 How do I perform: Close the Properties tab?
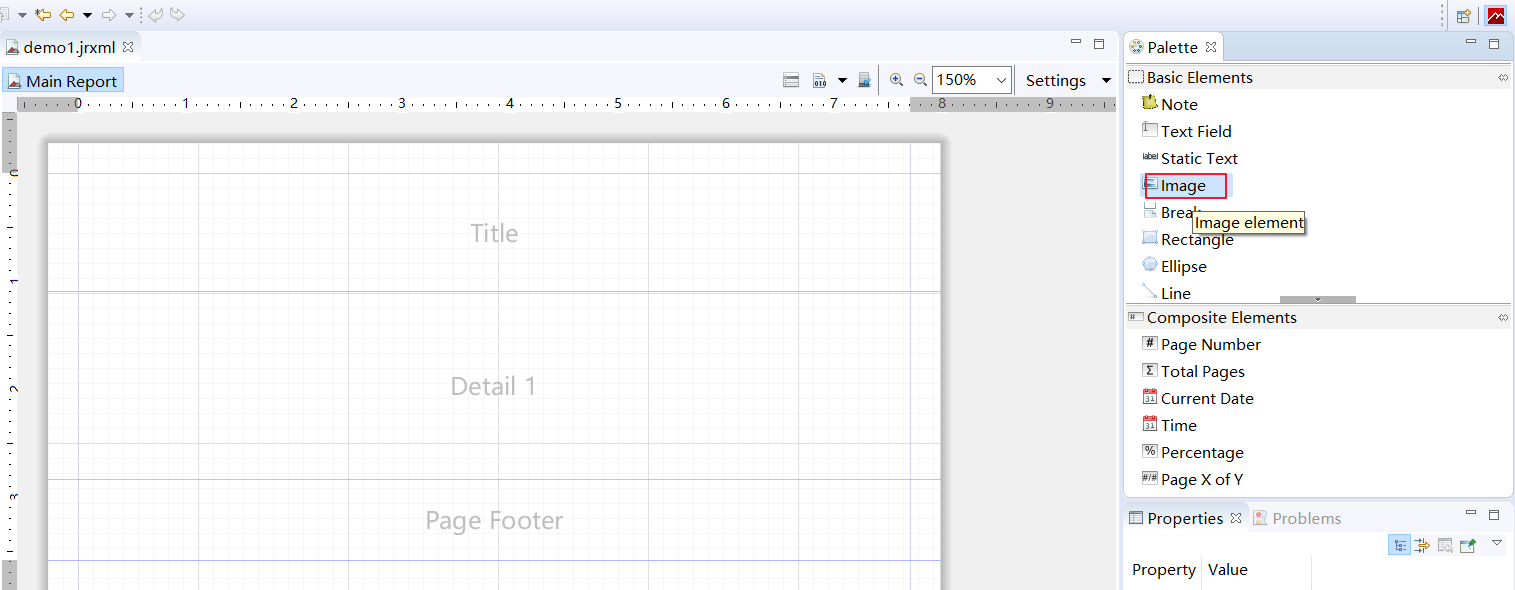1235,518
